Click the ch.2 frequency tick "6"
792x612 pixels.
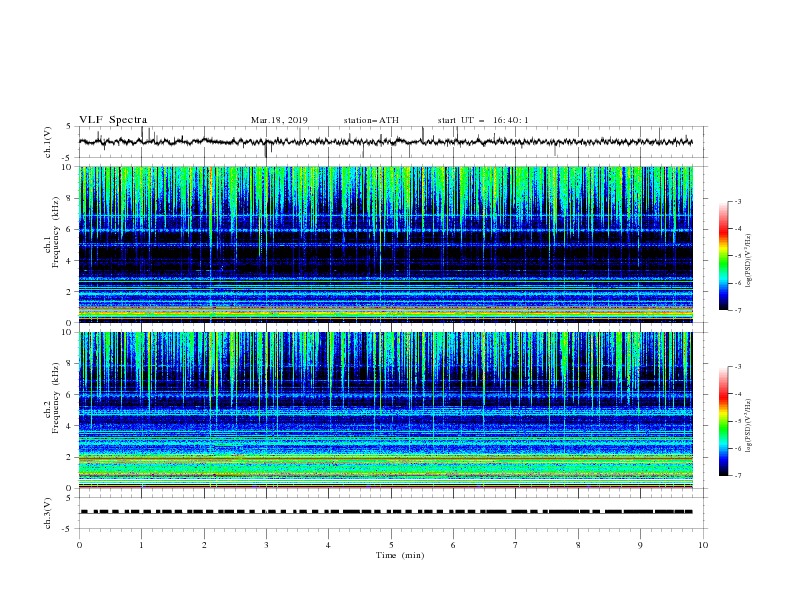click(71, 395)
